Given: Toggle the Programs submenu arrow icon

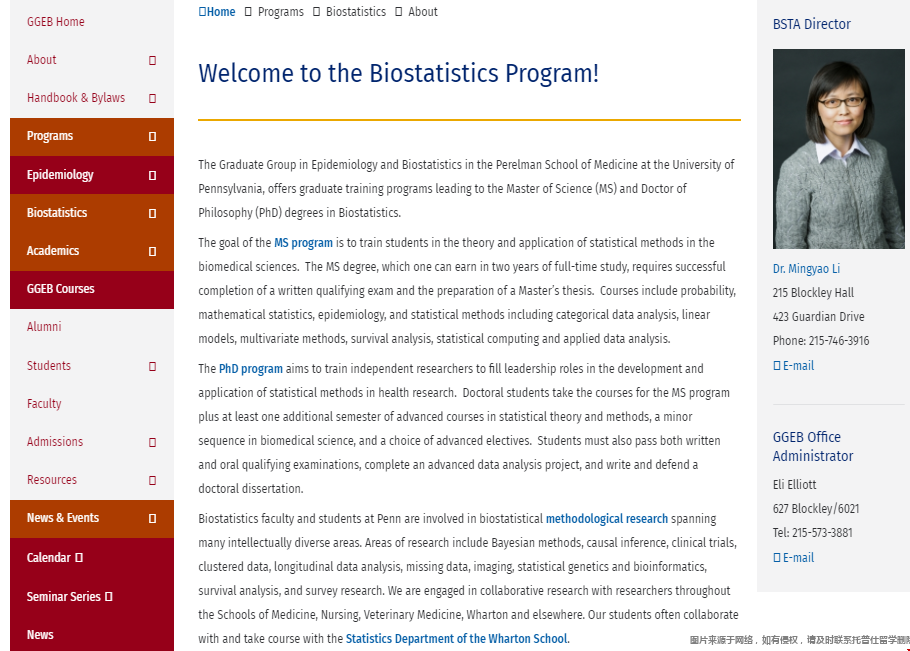Looking at the screenshot, I should point(152,136).
